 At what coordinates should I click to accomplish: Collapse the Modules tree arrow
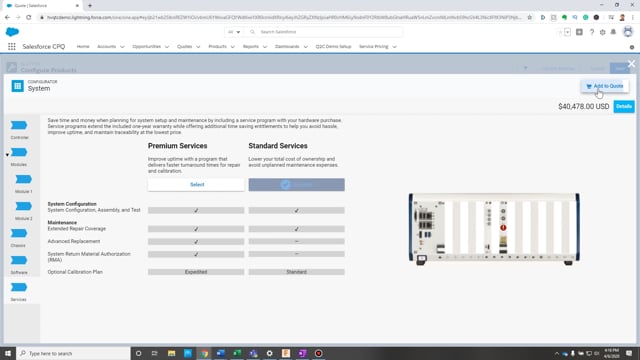[x=7, y=155]
